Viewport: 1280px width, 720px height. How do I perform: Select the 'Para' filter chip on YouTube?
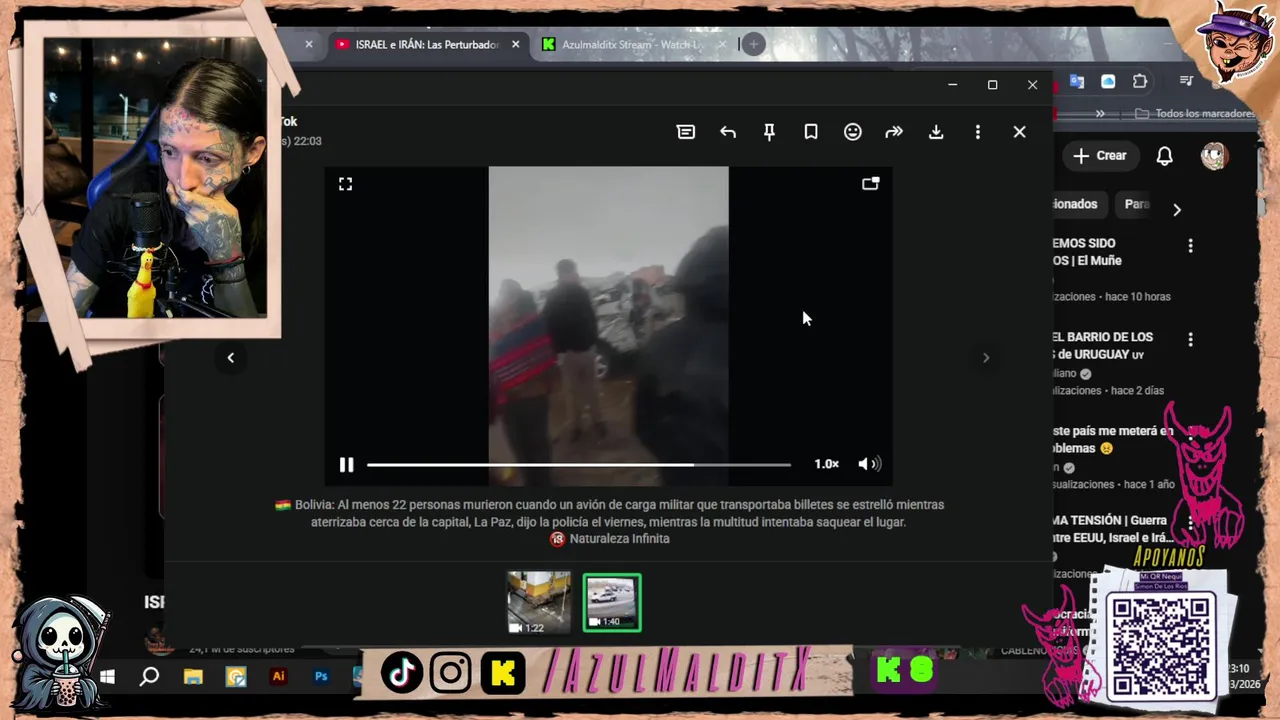click(x=1136, y=204)
